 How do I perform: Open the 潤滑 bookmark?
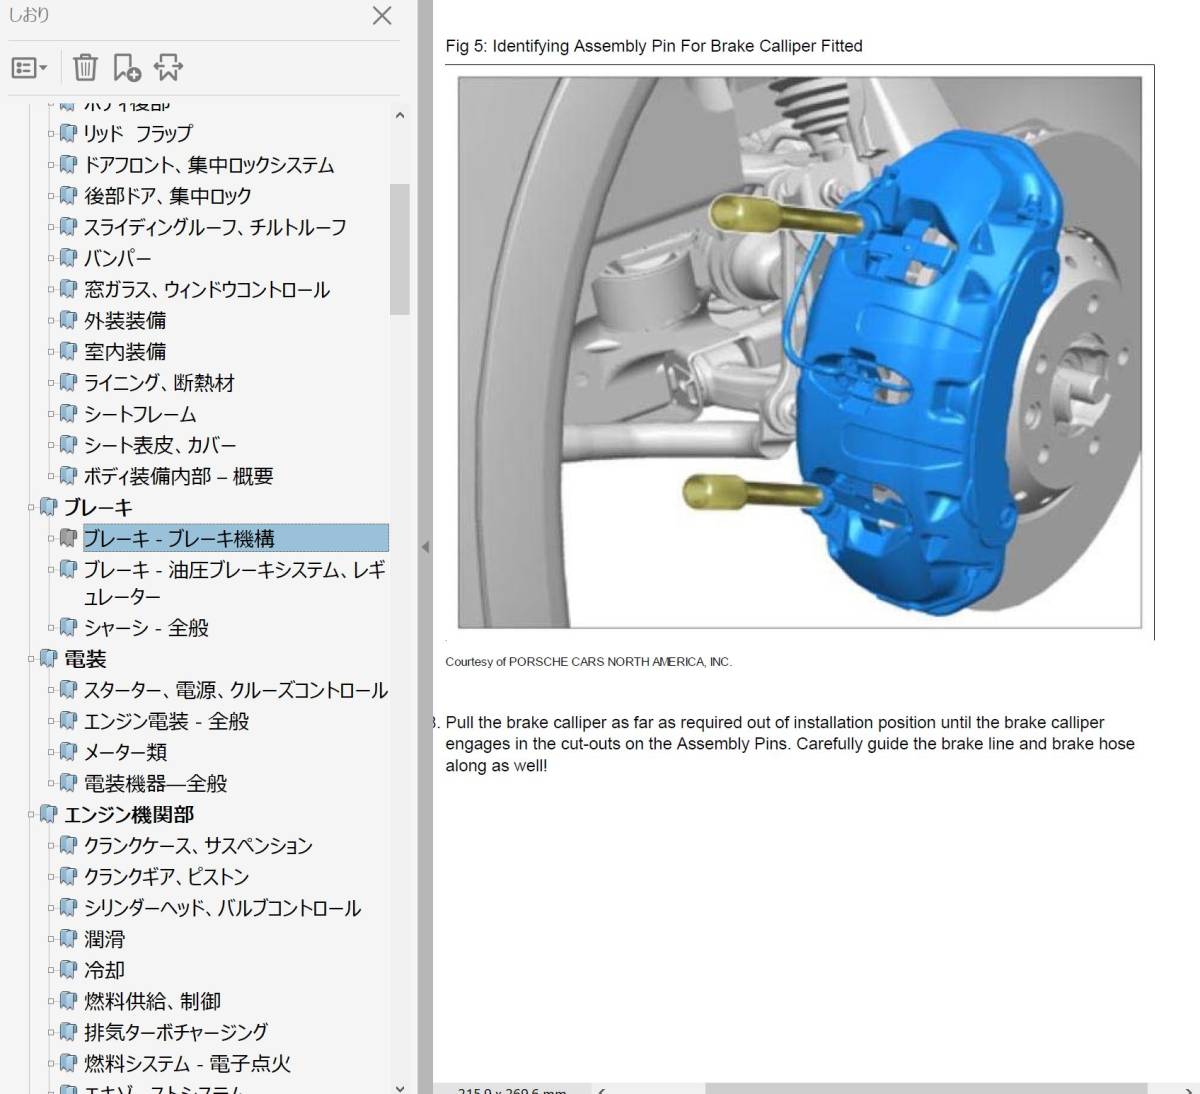pos(104,939)
